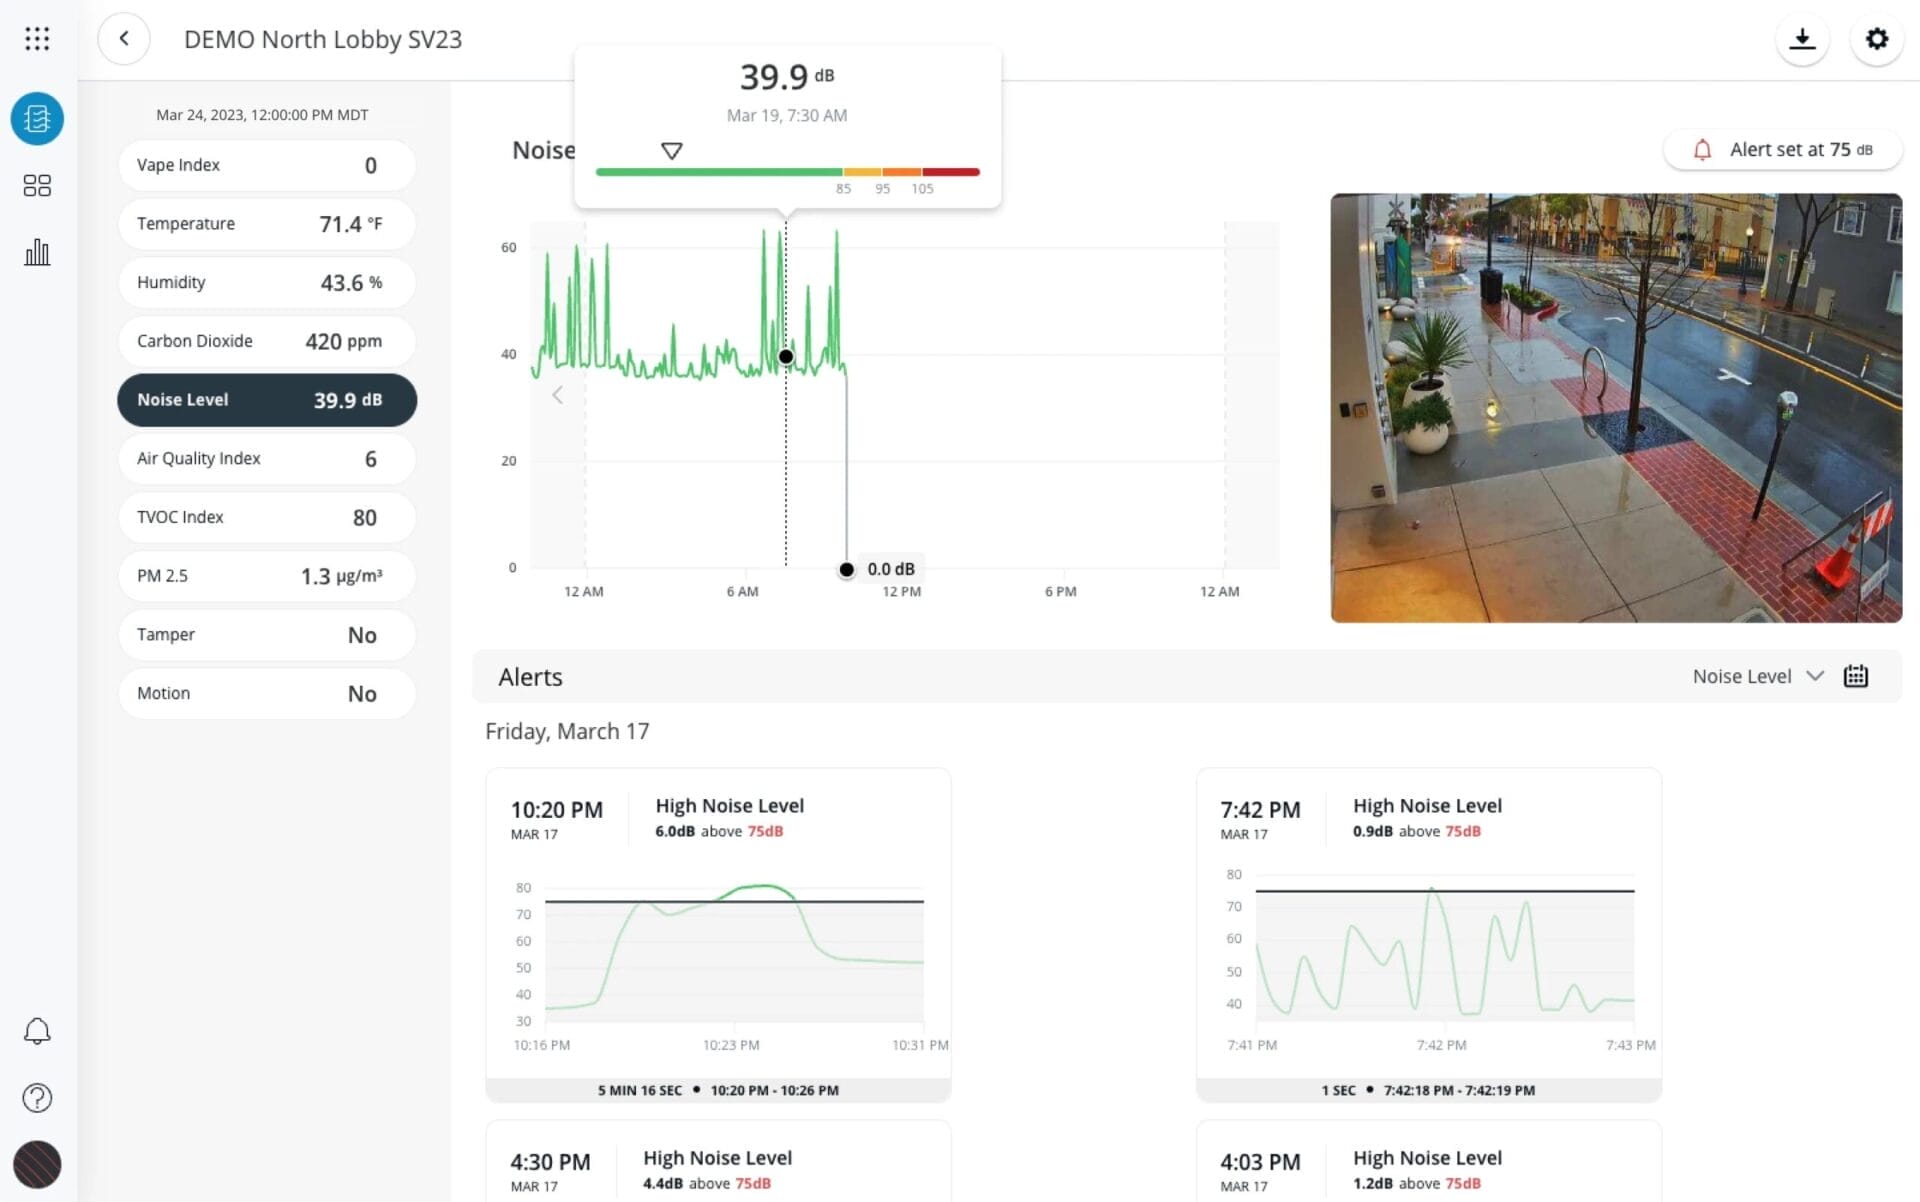The image size is (1920, 1202).
Task: Open the user profile avatar
Action: pyautogui.click(x=37, y=1164)
